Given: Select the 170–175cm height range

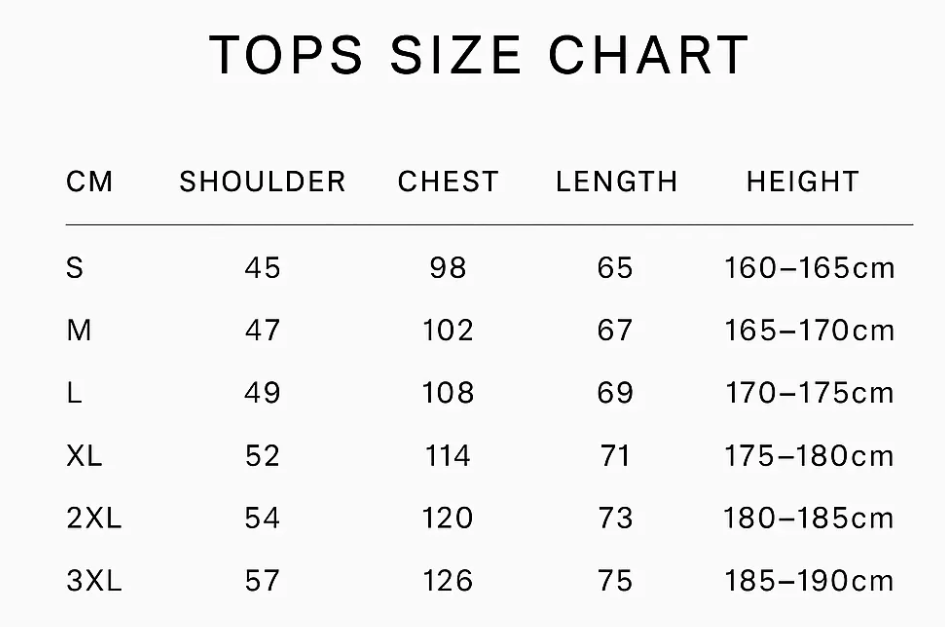Looking at the screenshot, I should (809, 393).
